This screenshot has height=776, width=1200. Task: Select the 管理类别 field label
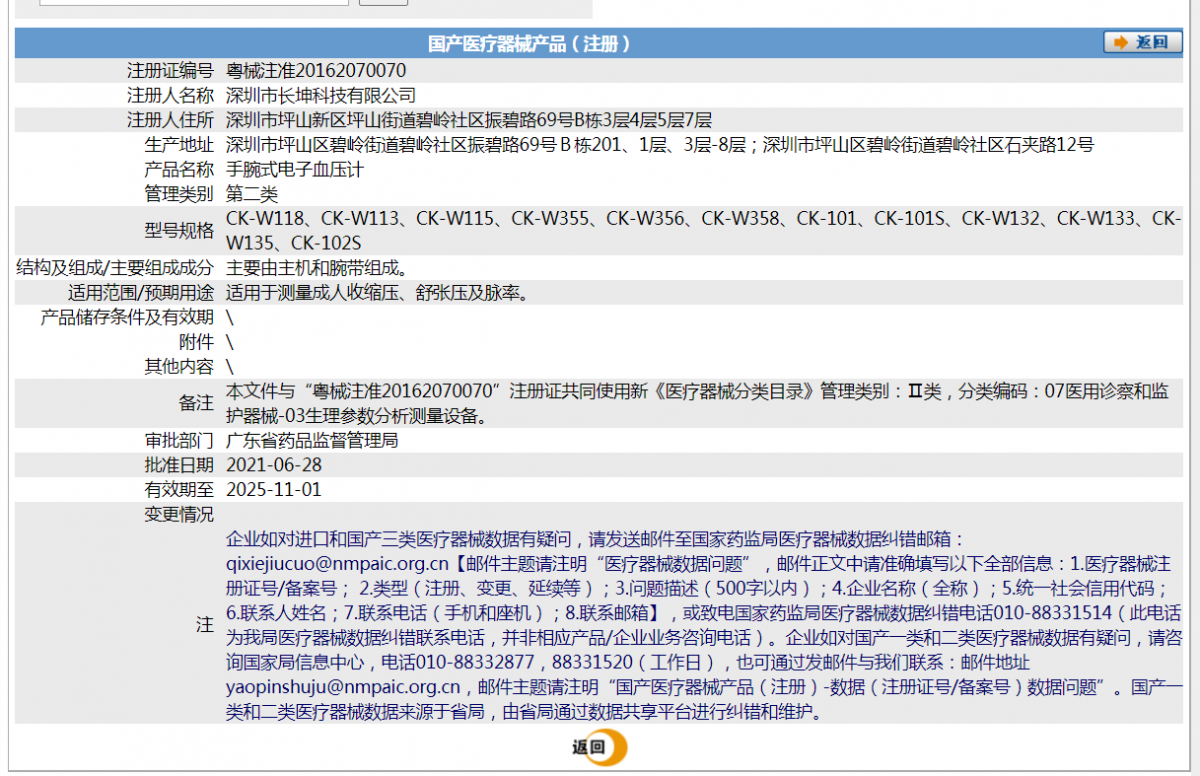(x=179, y=193)
